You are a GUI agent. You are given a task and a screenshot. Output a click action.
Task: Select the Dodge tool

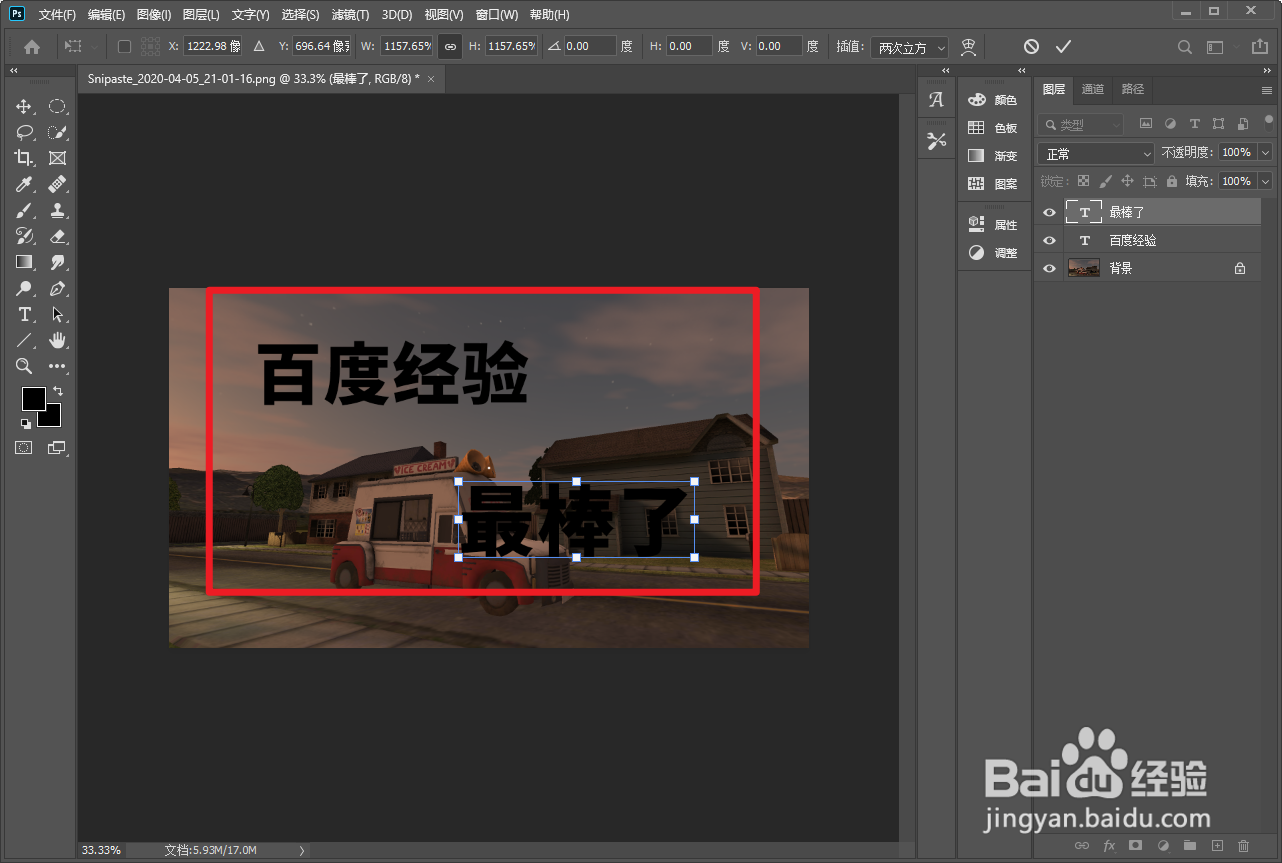(x=24, y=288)
